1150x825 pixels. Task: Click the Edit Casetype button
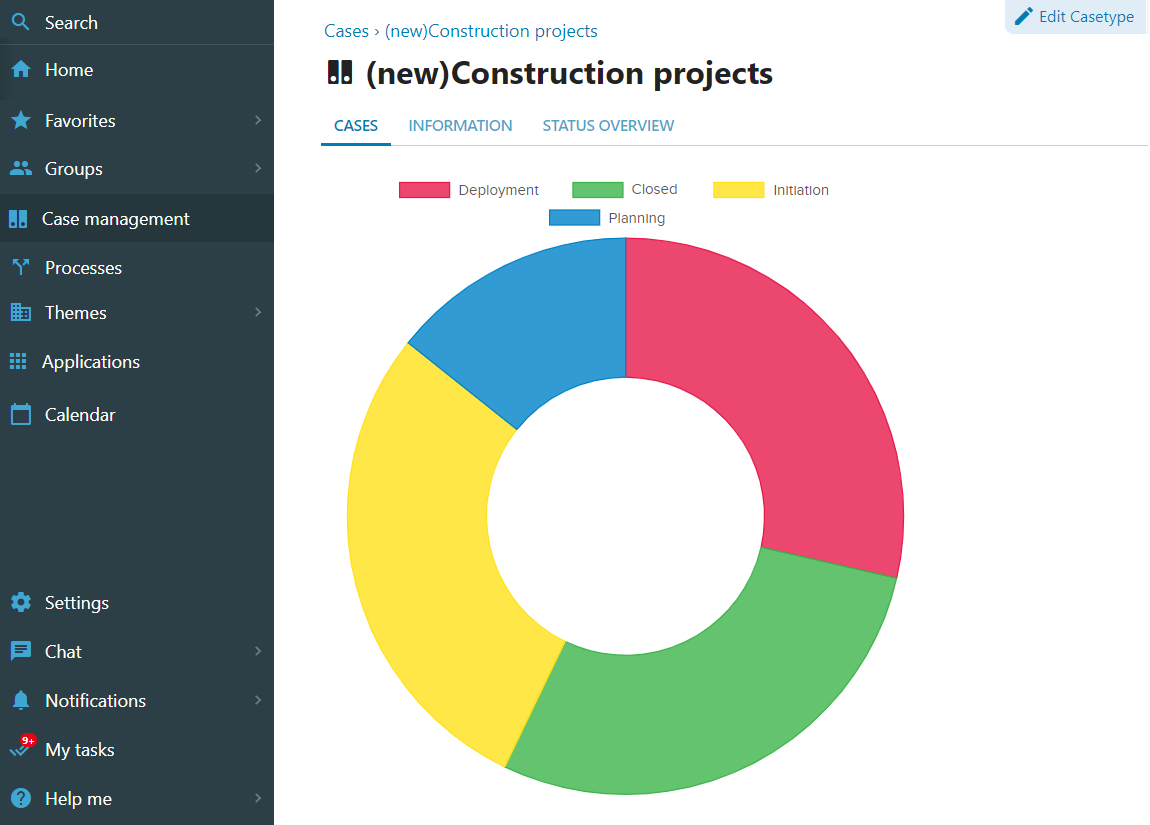click(x=1075, y=17)
